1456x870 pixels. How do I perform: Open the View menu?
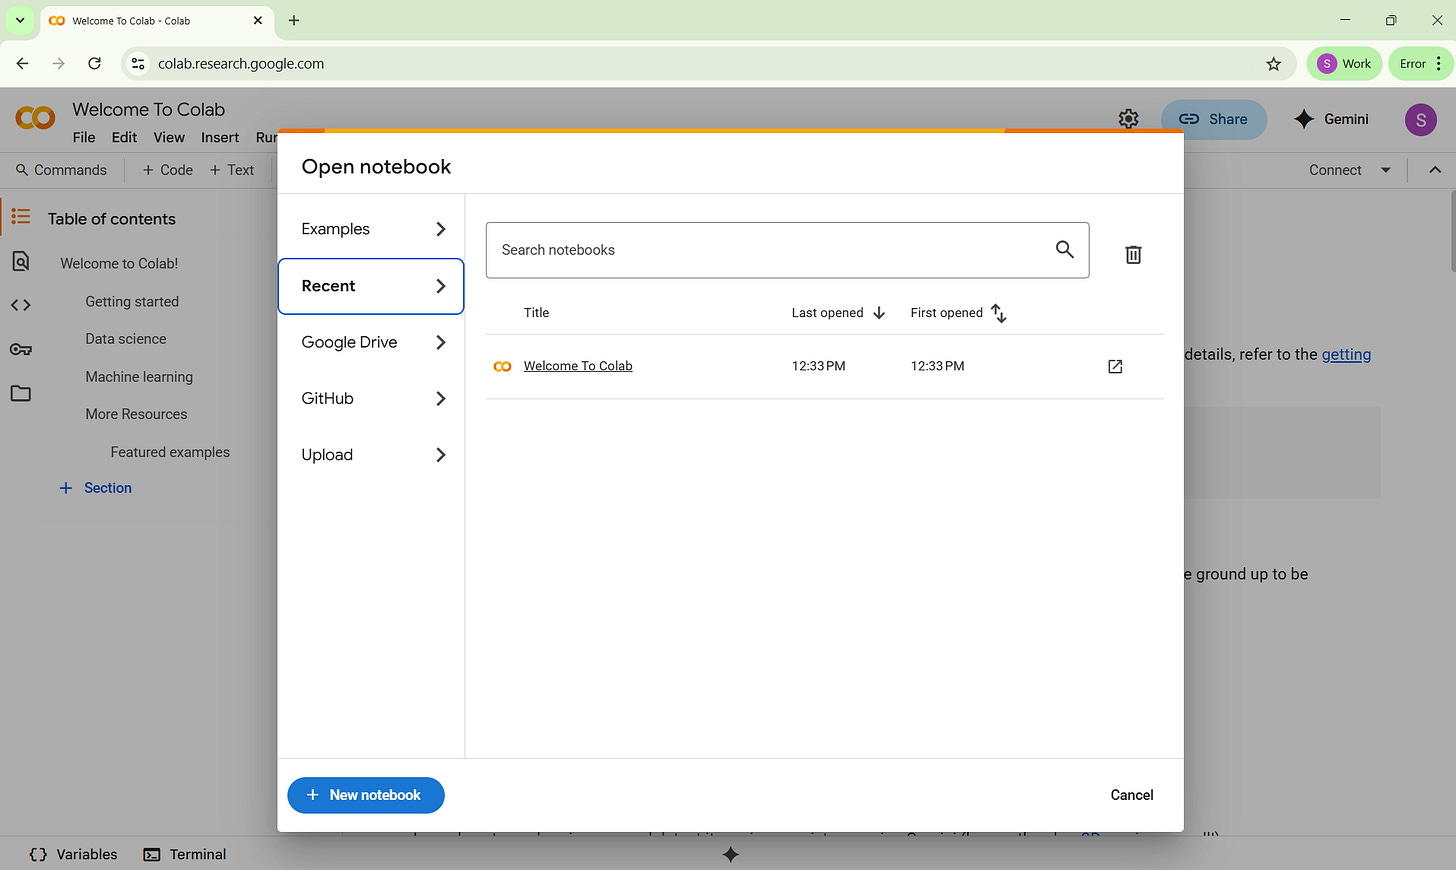click(x=169, y=137)
